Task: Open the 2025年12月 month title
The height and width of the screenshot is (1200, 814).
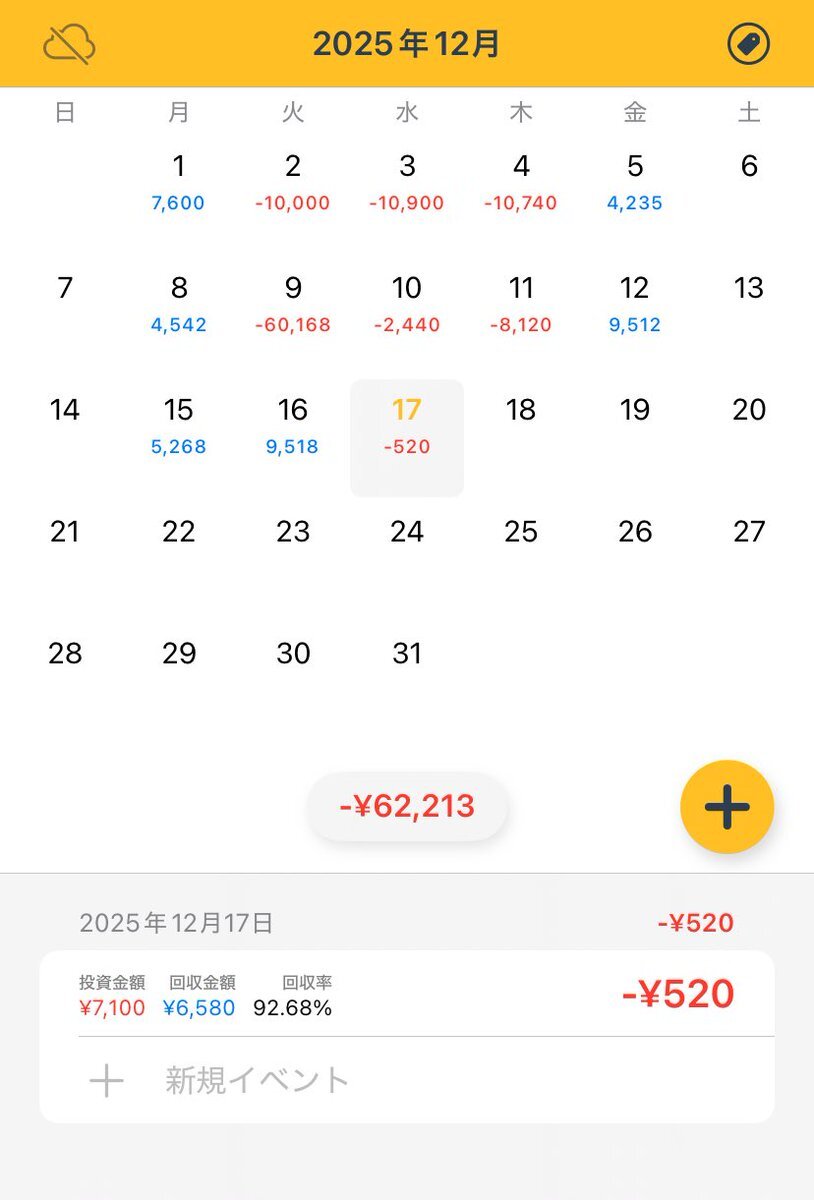Action: [x=406, y=44]
